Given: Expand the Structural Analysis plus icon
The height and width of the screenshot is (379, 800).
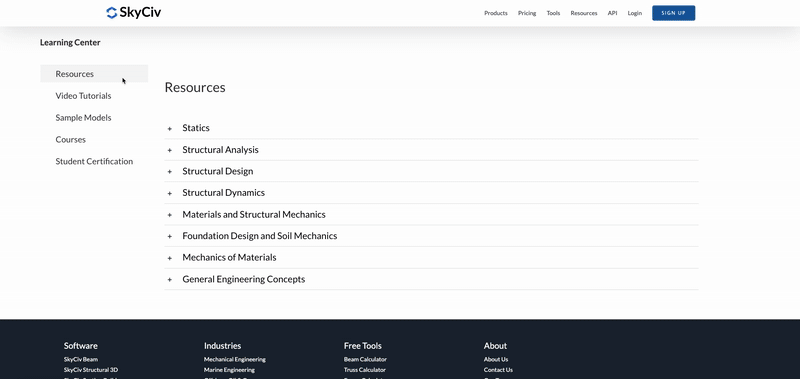Looking at the screenshot, I should (x=170, y=150).
